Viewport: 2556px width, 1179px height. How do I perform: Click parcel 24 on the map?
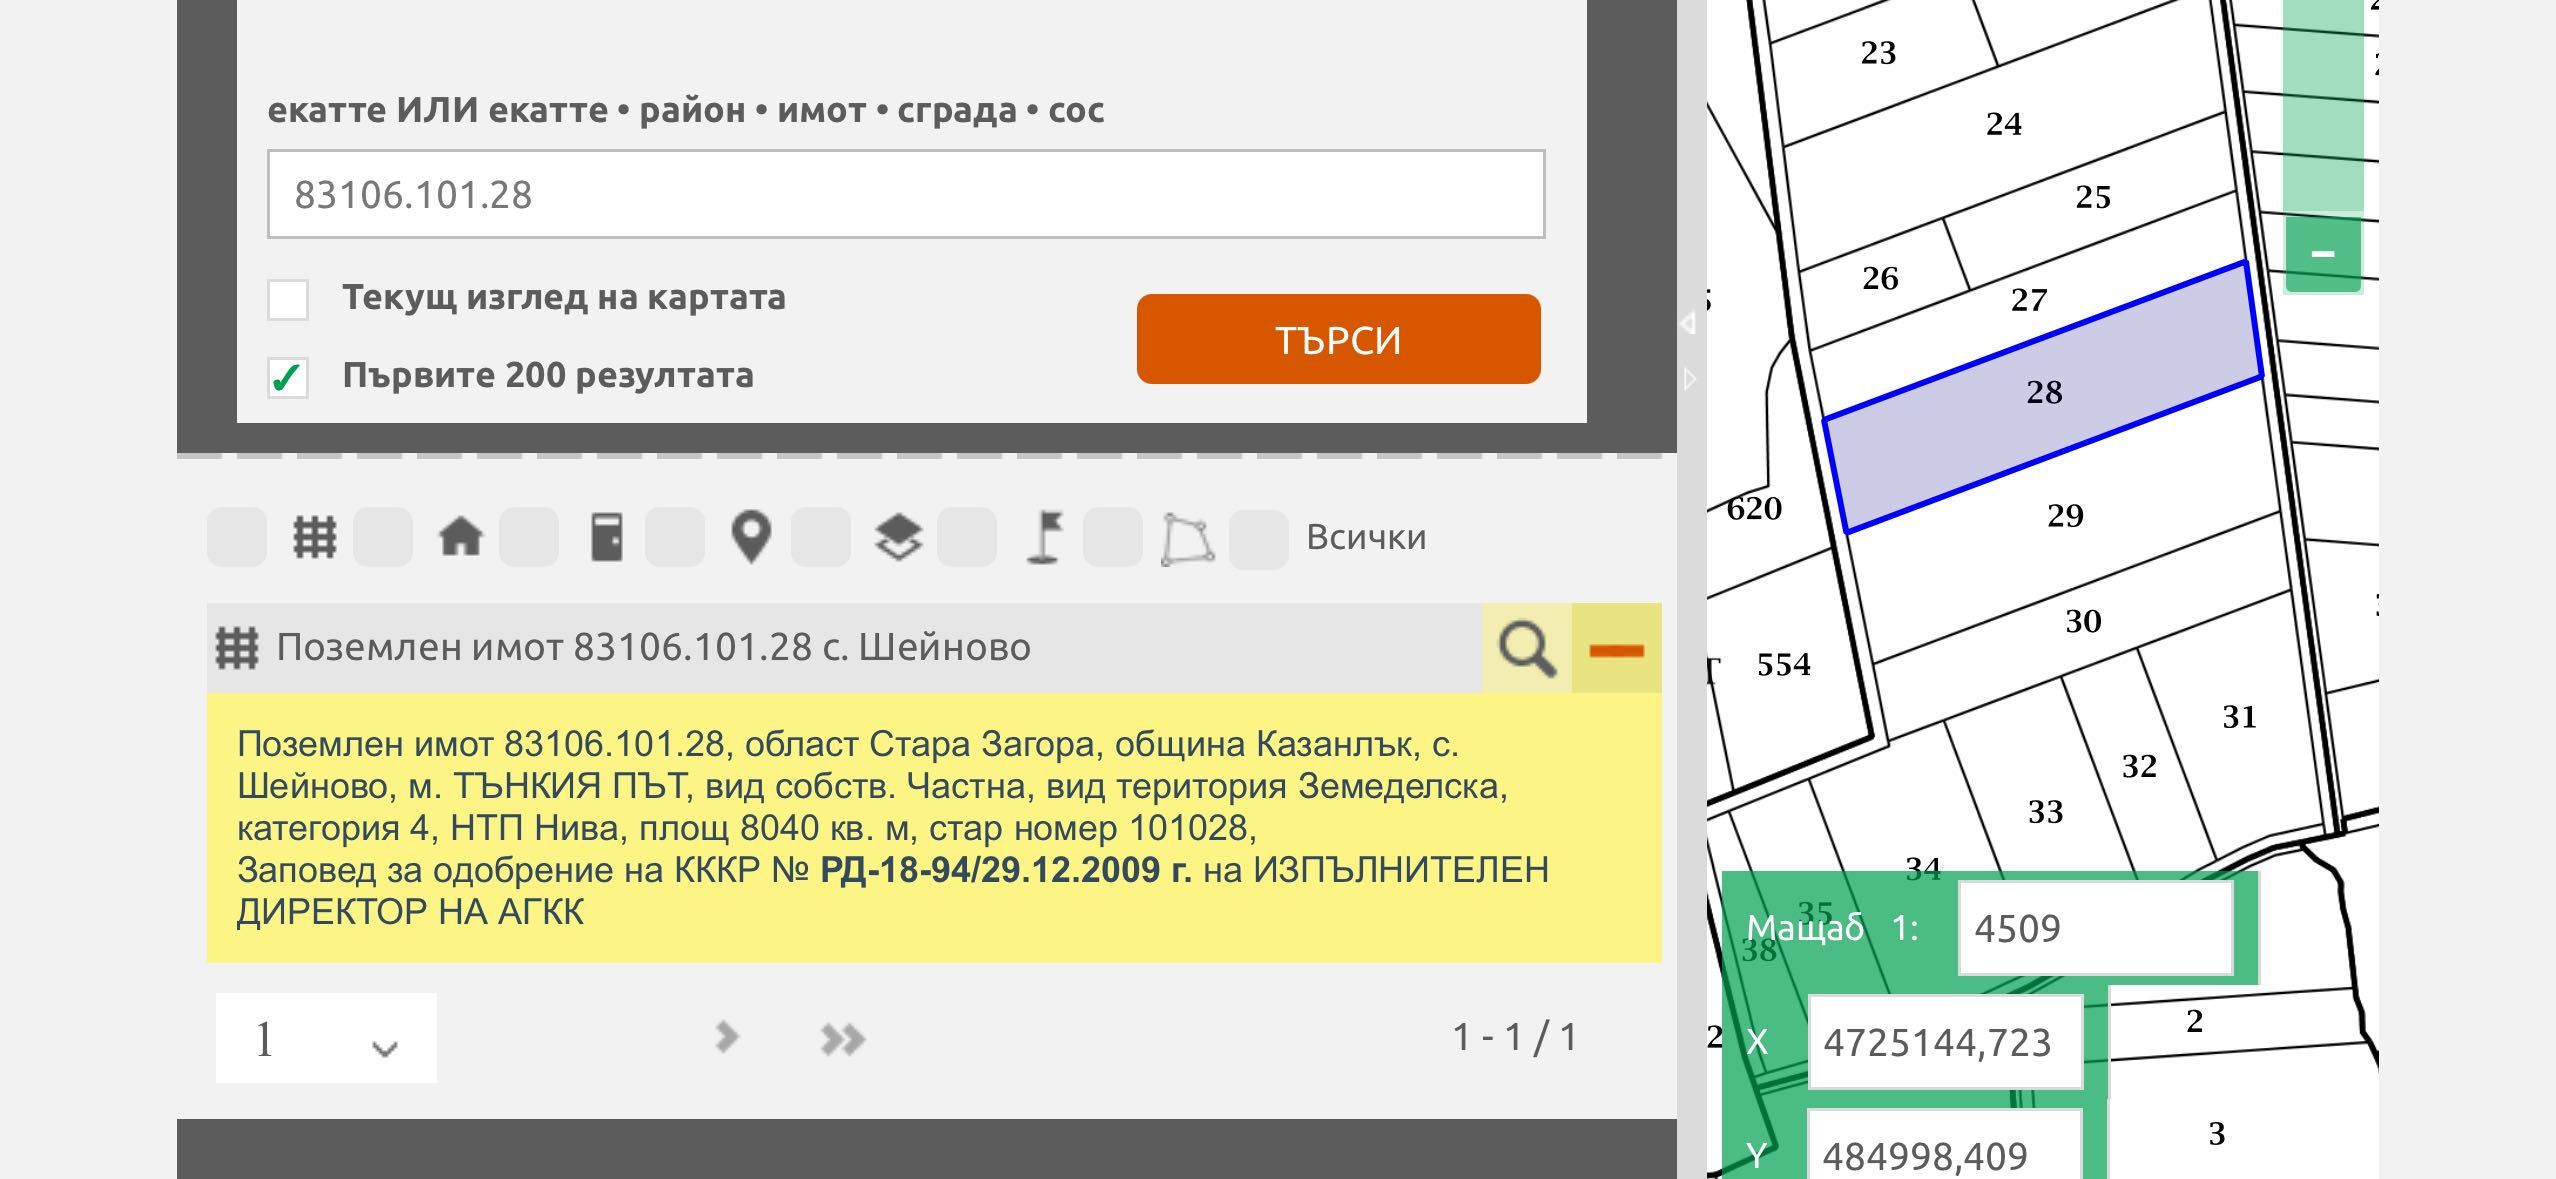tap(2003, 124)
